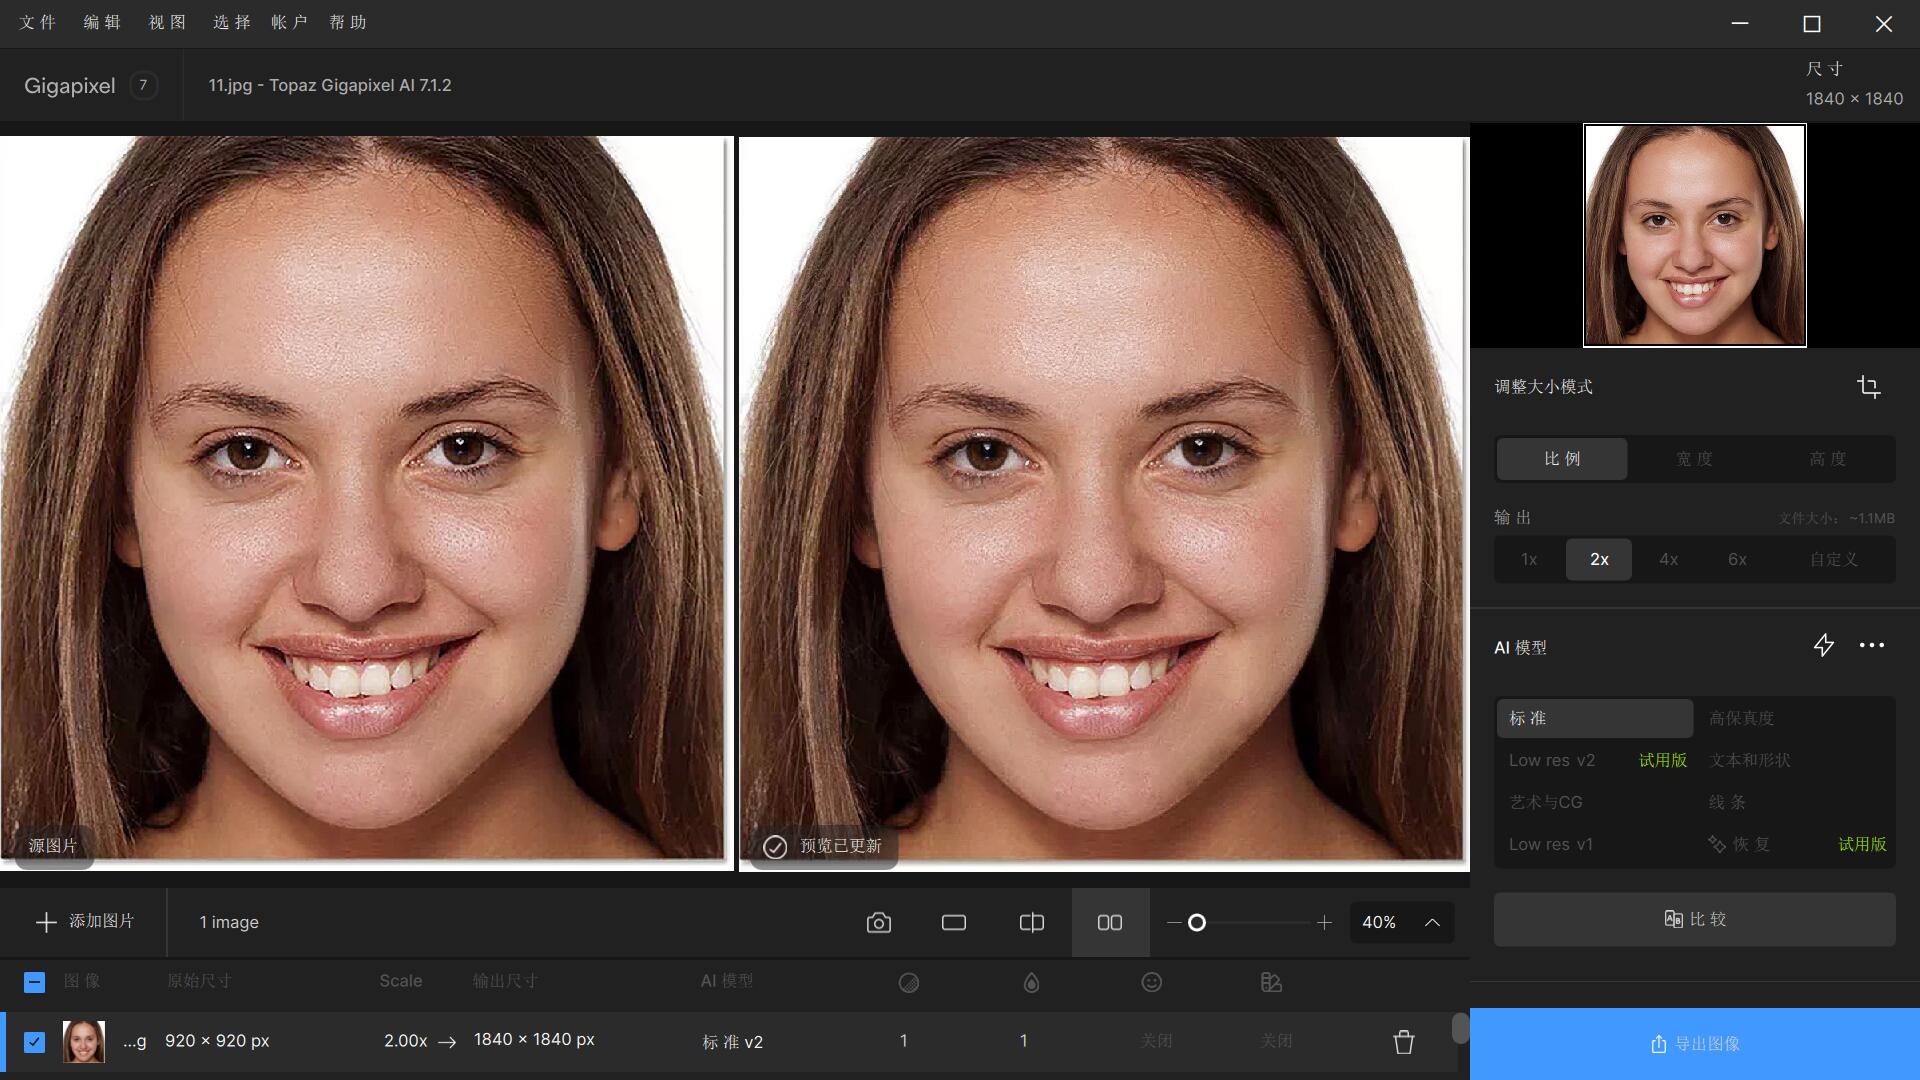Click the 添加图片 add image button
Screen dimensions: 1920x1080
85,922
